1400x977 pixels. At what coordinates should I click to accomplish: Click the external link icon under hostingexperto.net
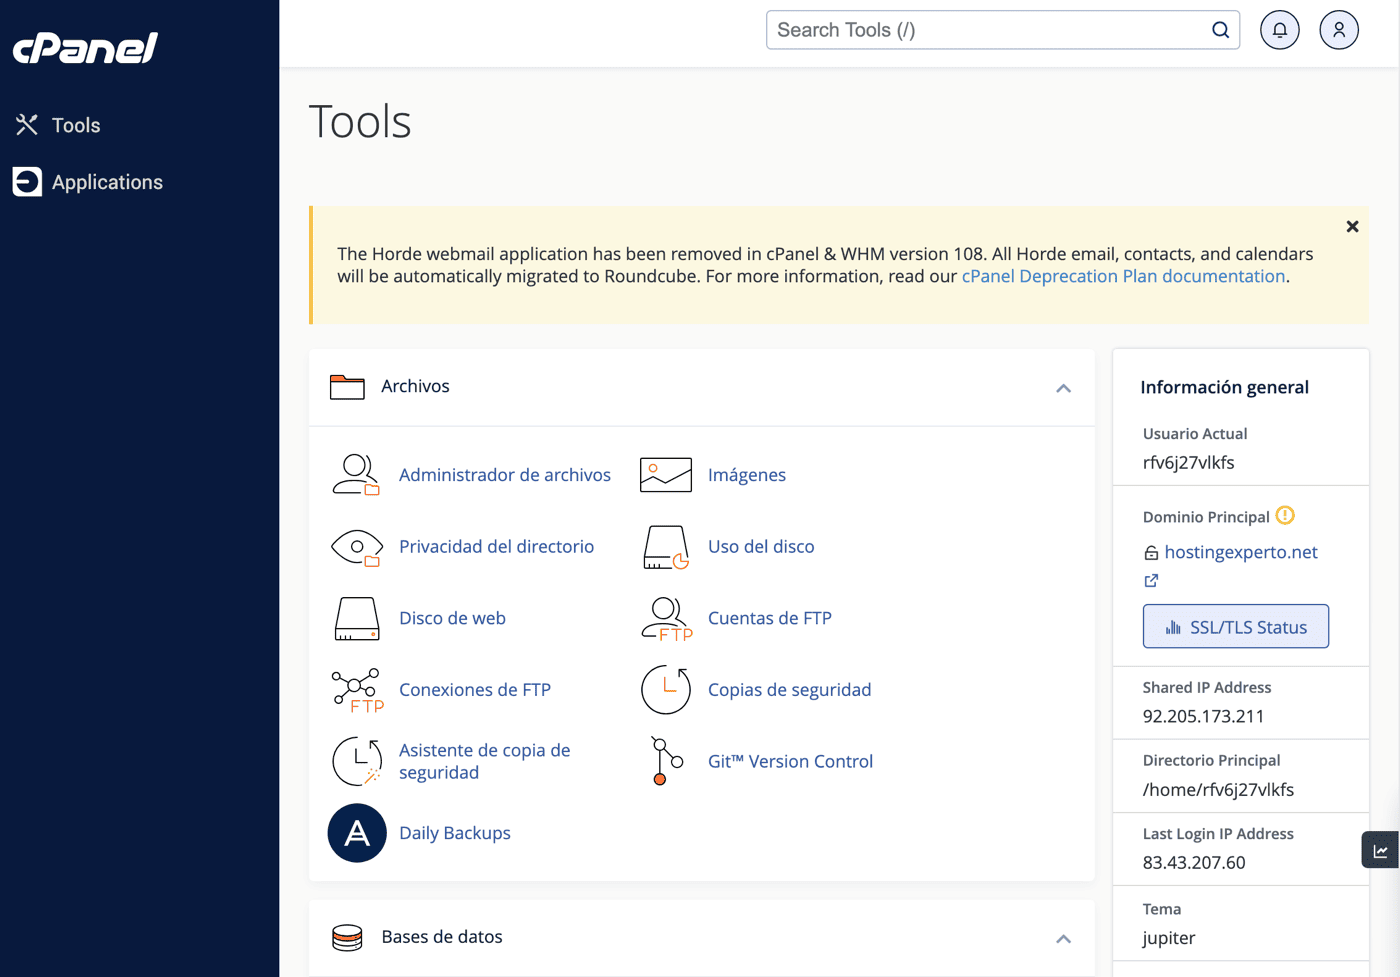click(1151, 581)
